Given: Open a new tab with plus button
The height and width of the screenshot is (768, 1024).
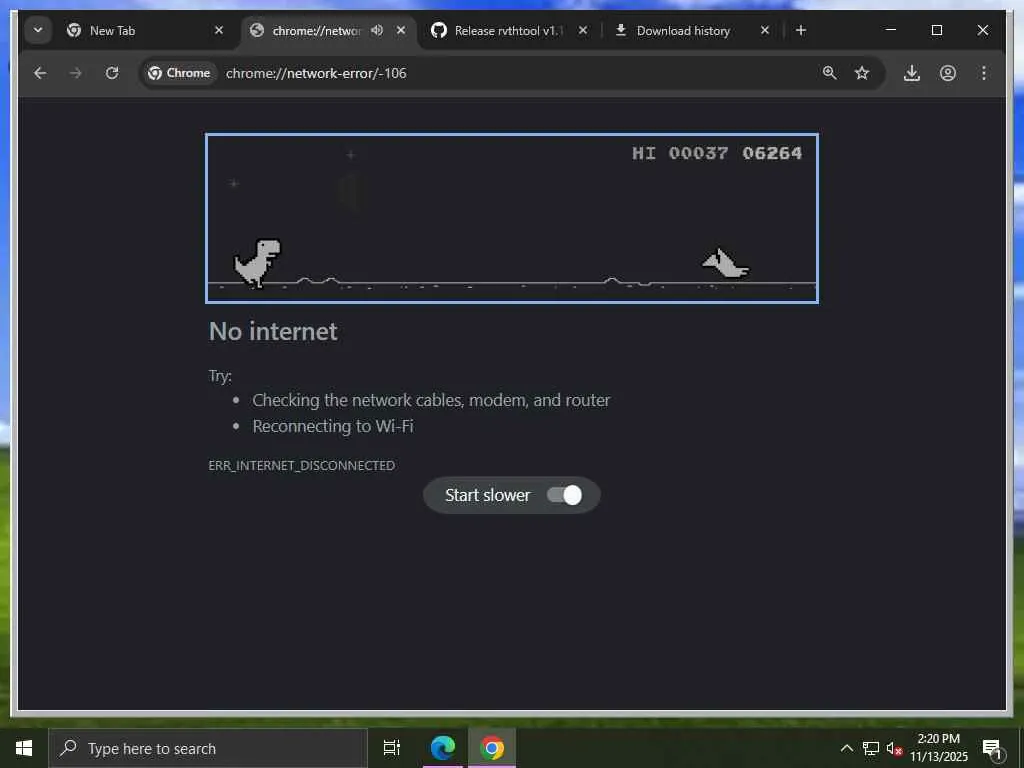Looking at the screenshot, I should tap(801, 30).
